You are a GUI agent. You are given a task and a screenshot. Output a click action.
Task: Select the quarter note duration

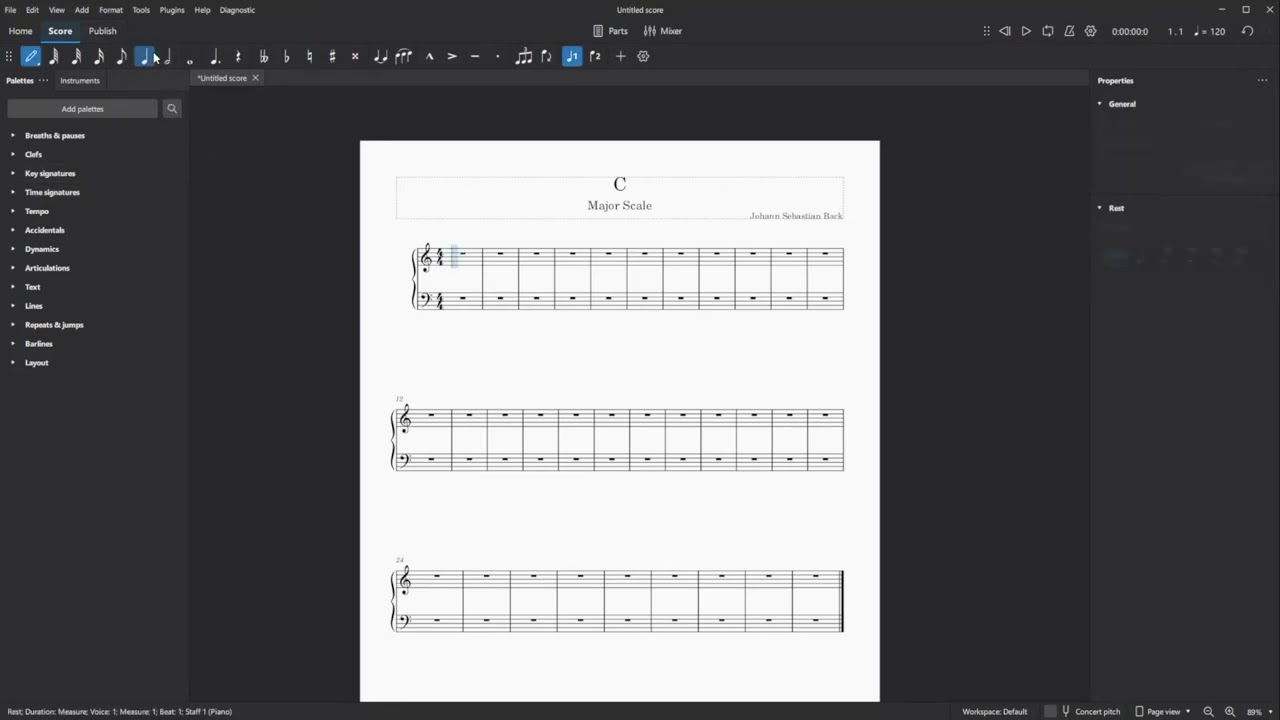coord(144,57)
